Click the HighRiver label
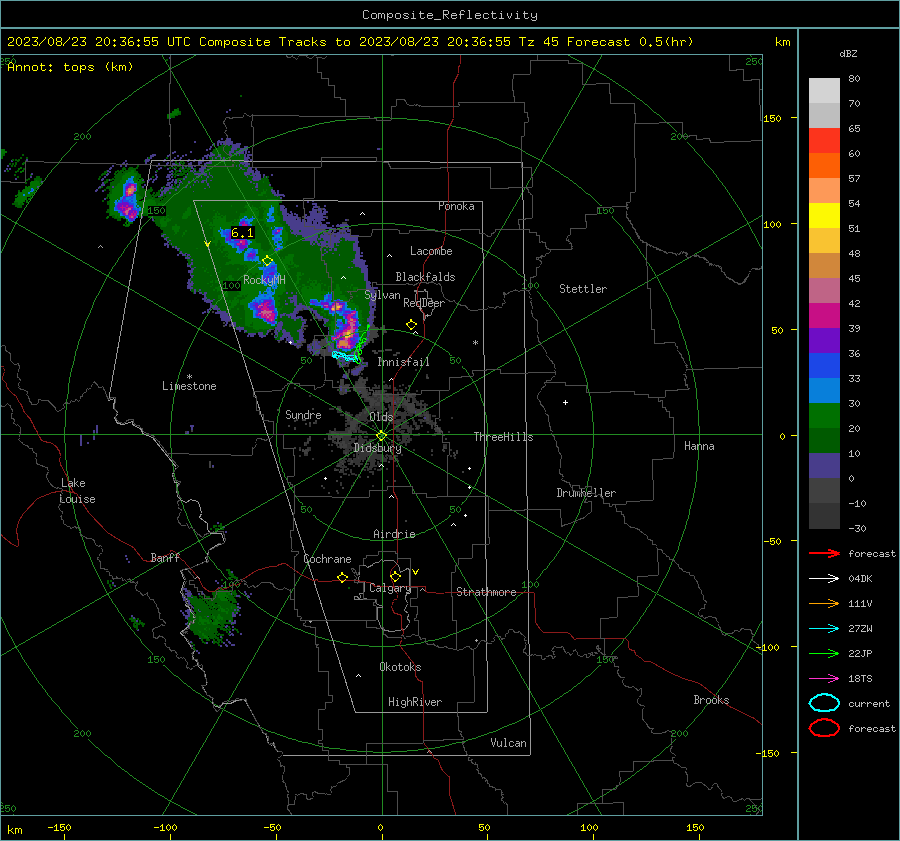900x841 pixels. coord(415,702)
